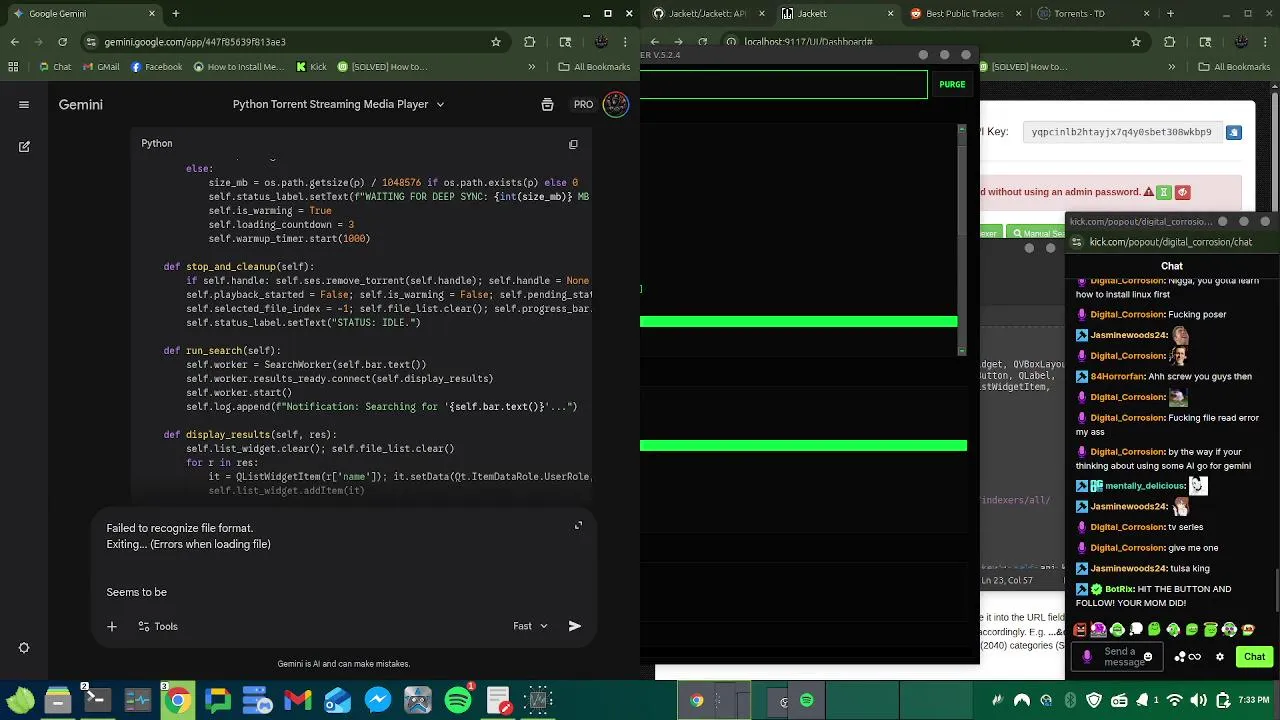1280x720 pixels.
Task: Open the Gemini main menu hamburger
Action: 24,104
